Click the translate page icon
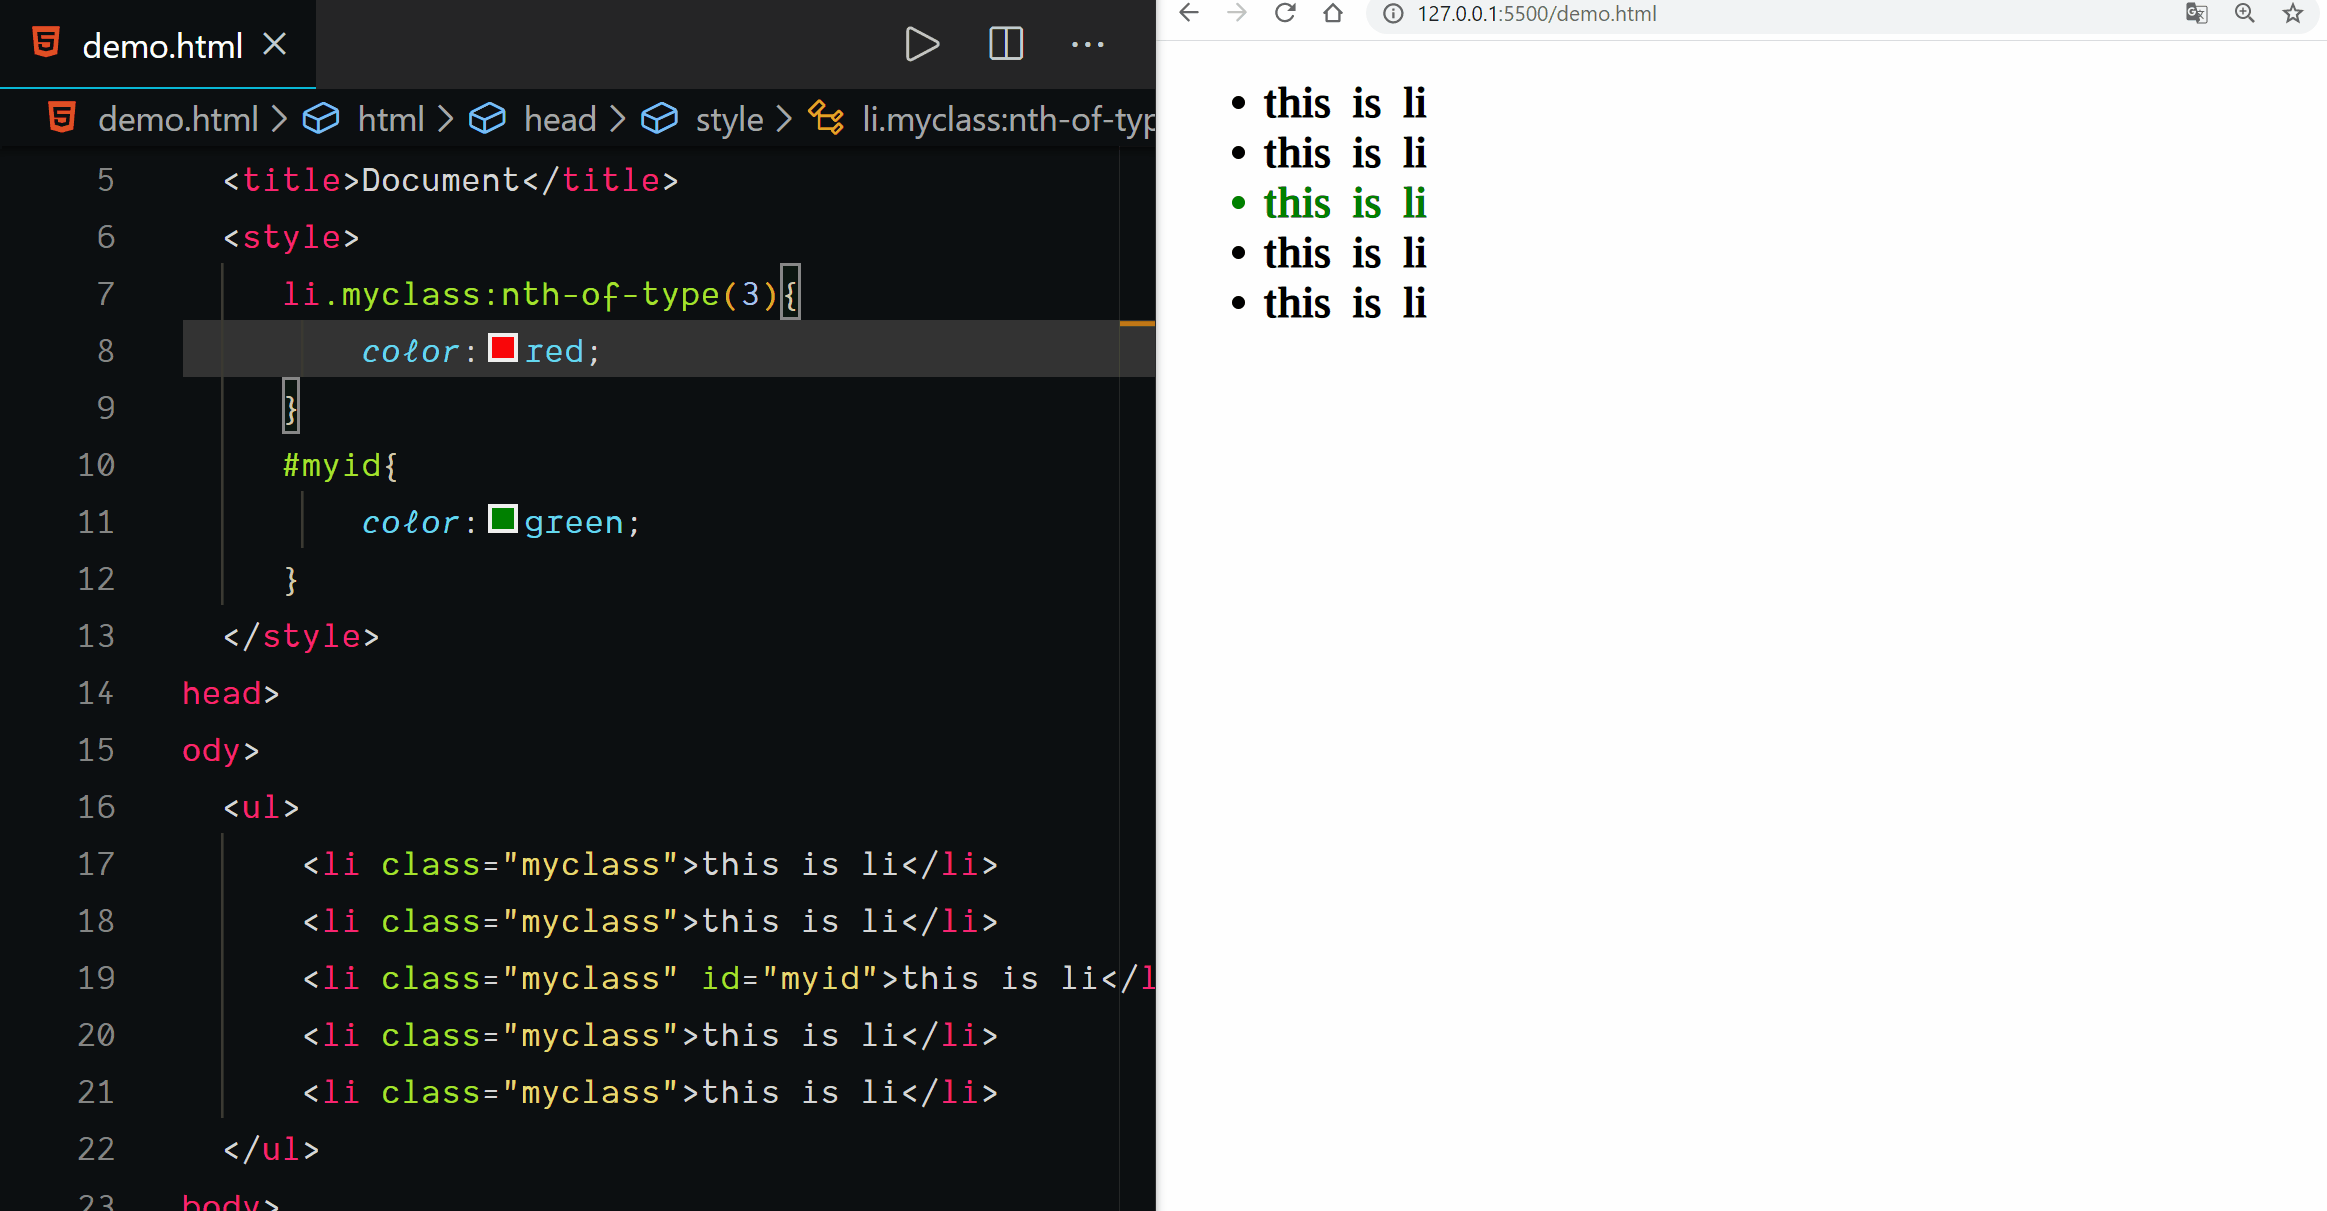The width and height of the screenshot is (2327, 1211). tap(2196, 13)
